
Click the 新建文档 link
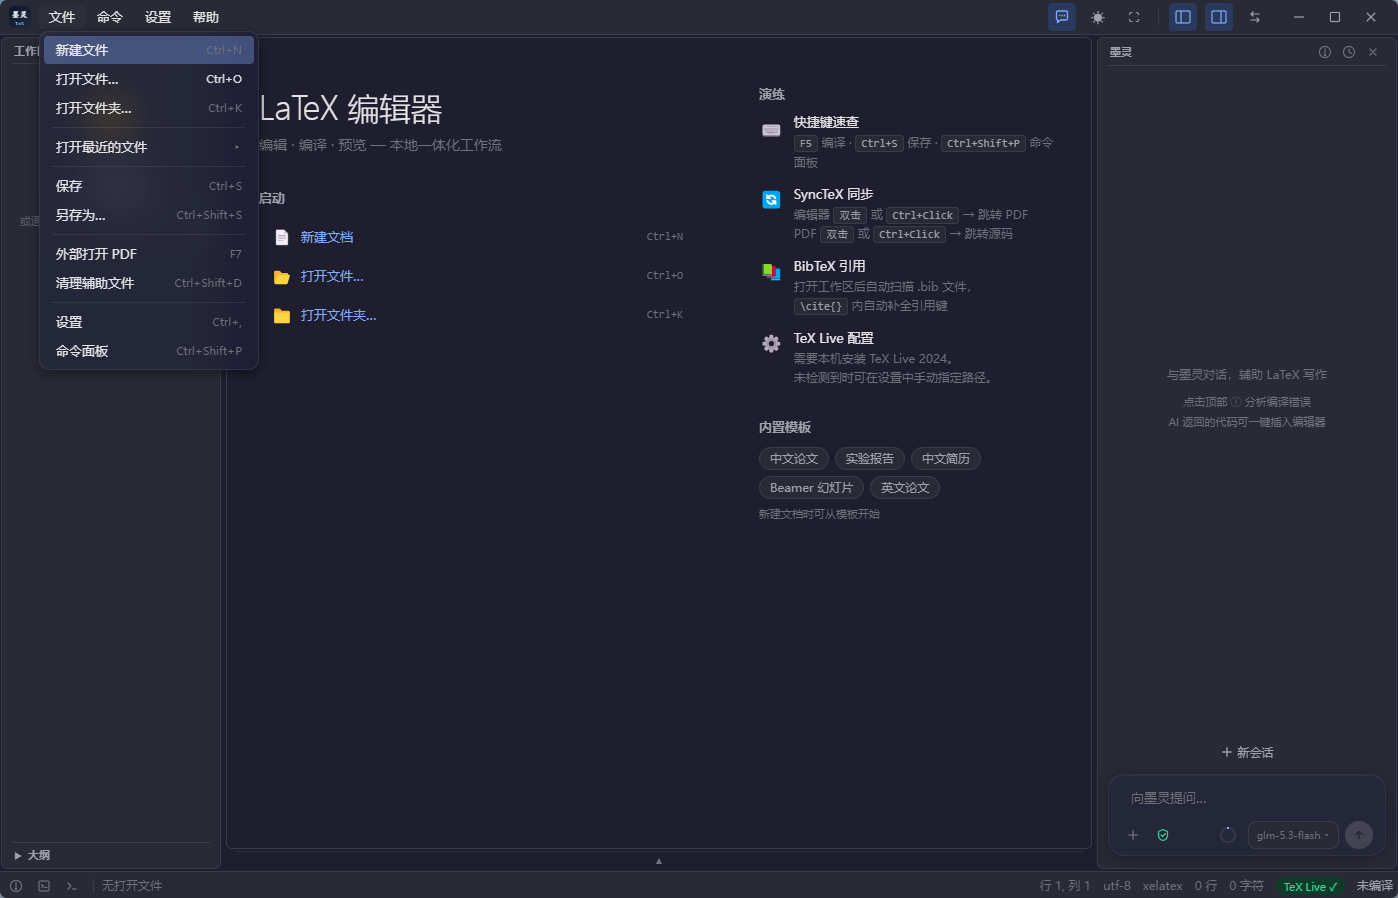[327, 238]
